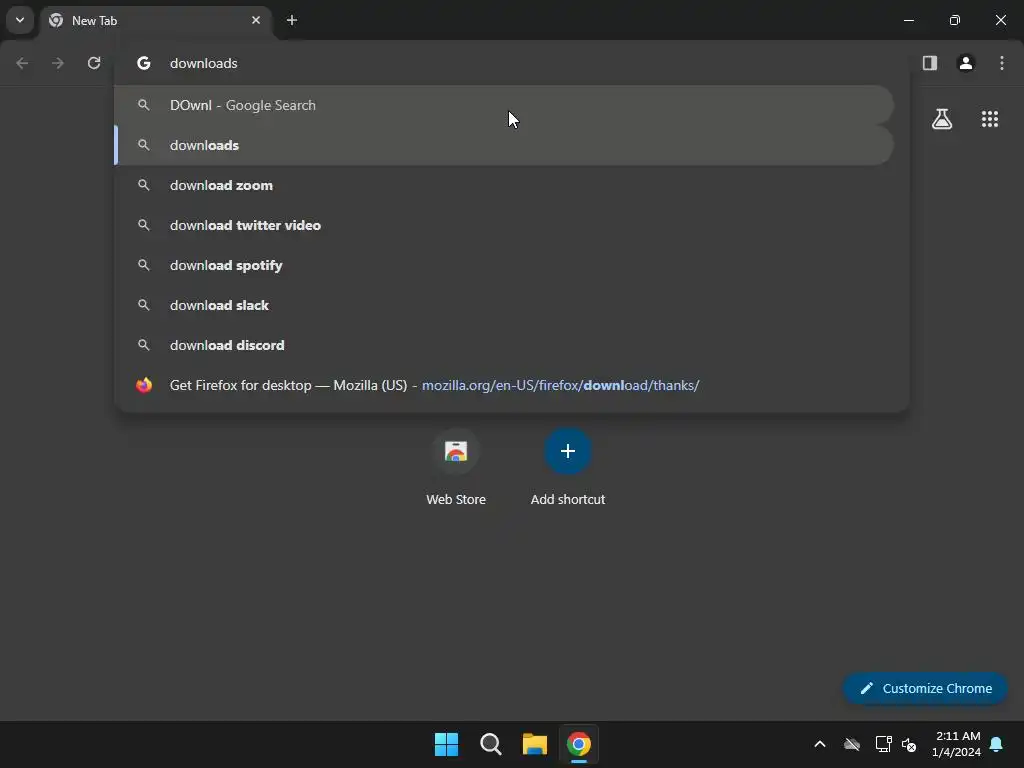Image resolution: width=1024 pixels, height=768 pixels.
Task: Open the clock showing 2:11 AM
Action: [957, 744]
